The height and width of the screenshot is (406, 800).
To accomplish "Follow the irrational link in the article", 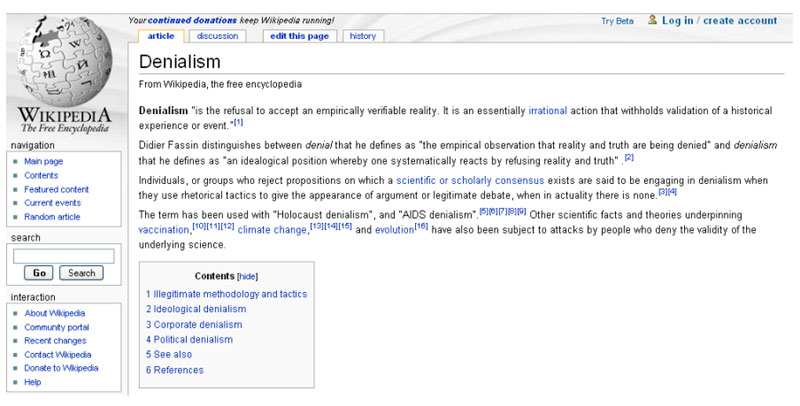I will click(x=550, y=111).
